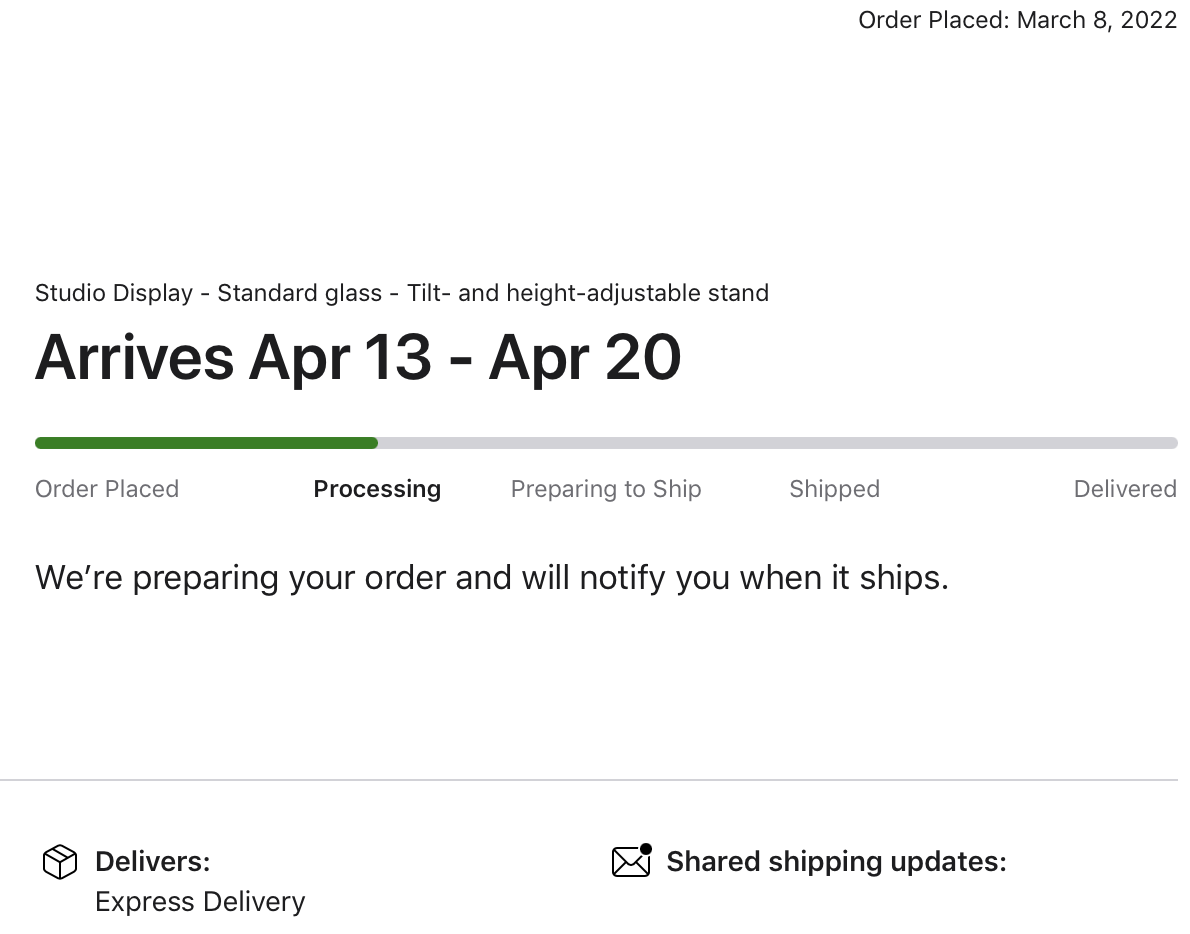The width and height of the screenshot is (1190, 934).
Task: Select the Delivered status marker
Action: 1125,489
